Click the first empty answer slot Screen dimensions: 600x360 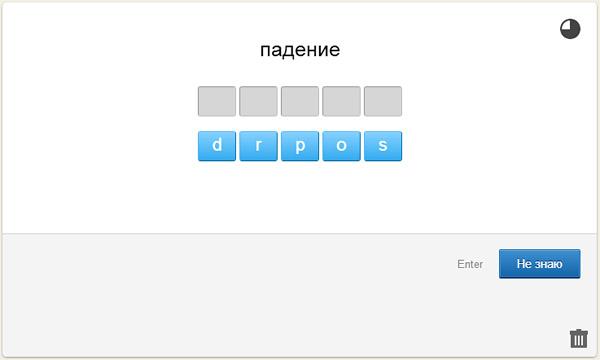click(217, 101)
